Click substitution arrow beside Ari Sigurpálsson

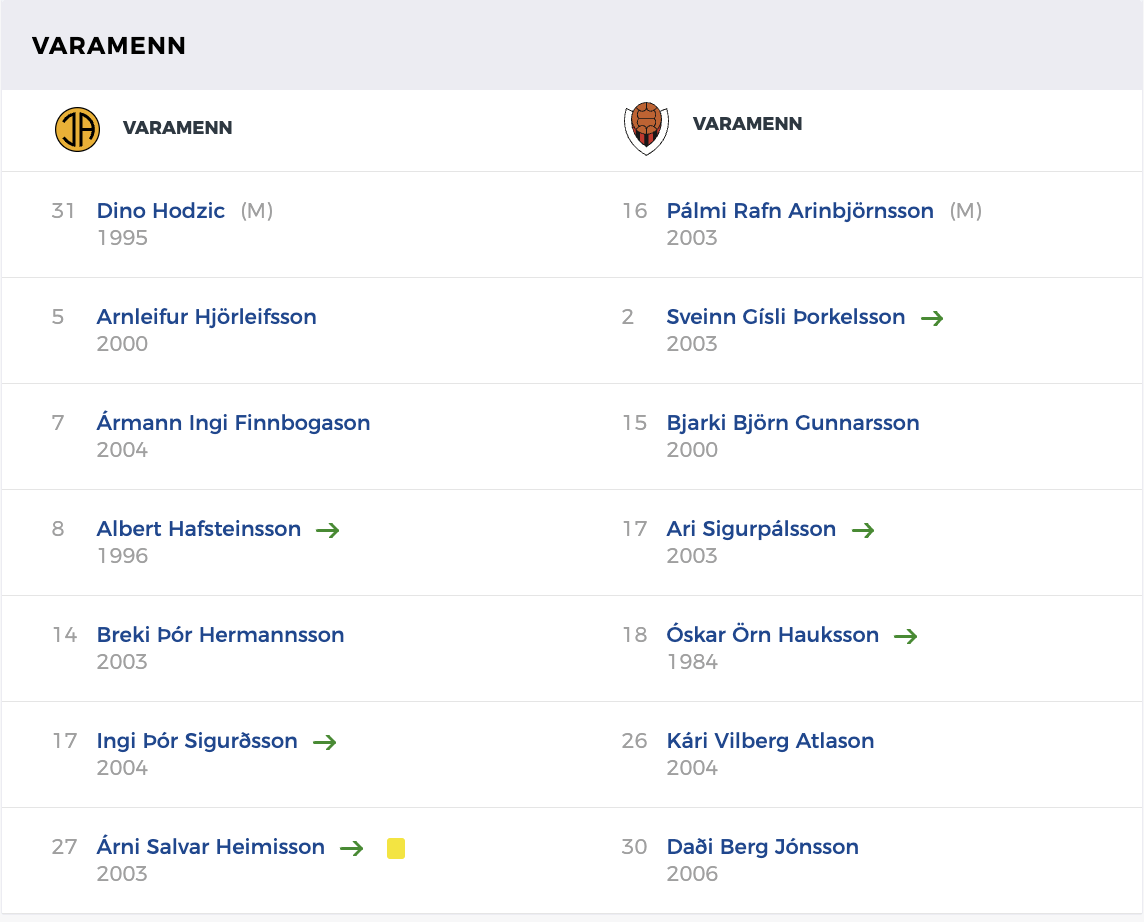(863, 530)
